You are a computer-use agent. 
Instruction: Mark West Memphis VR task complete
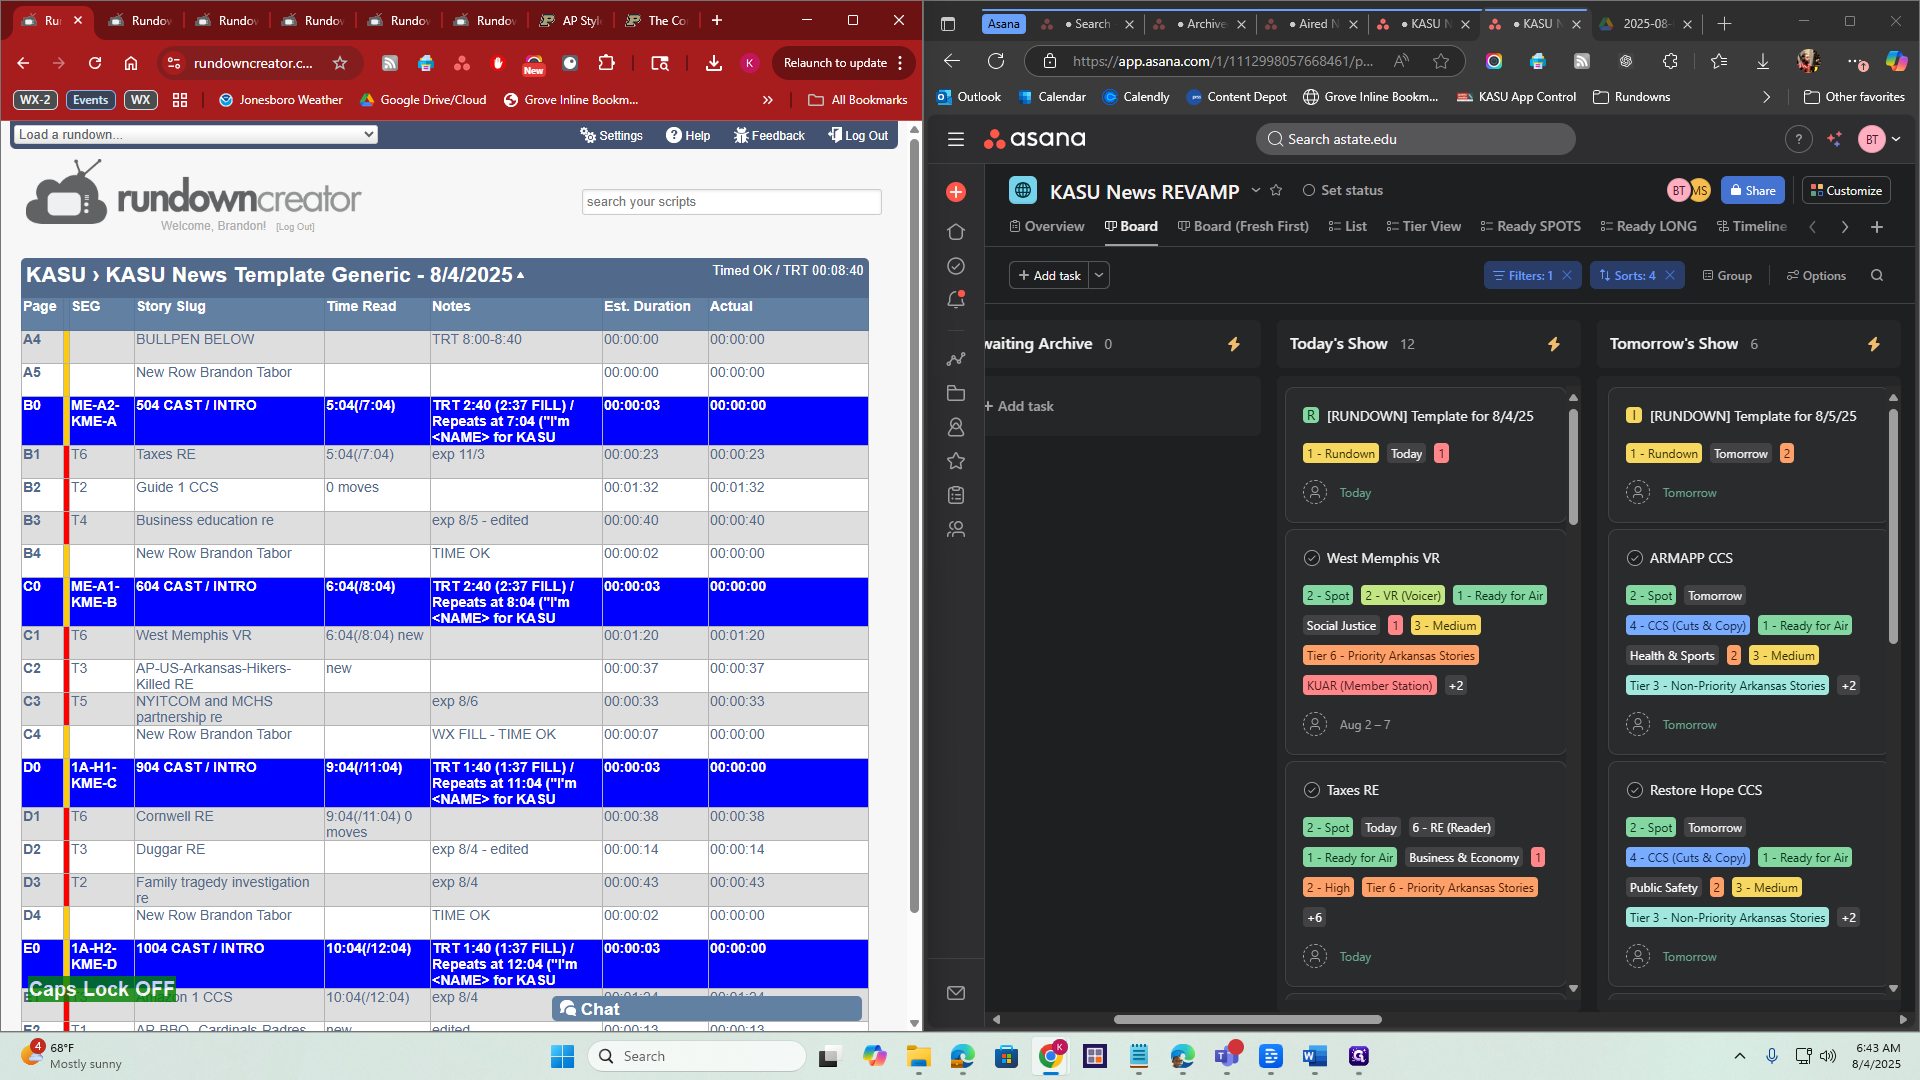(x=1312, y=558)
